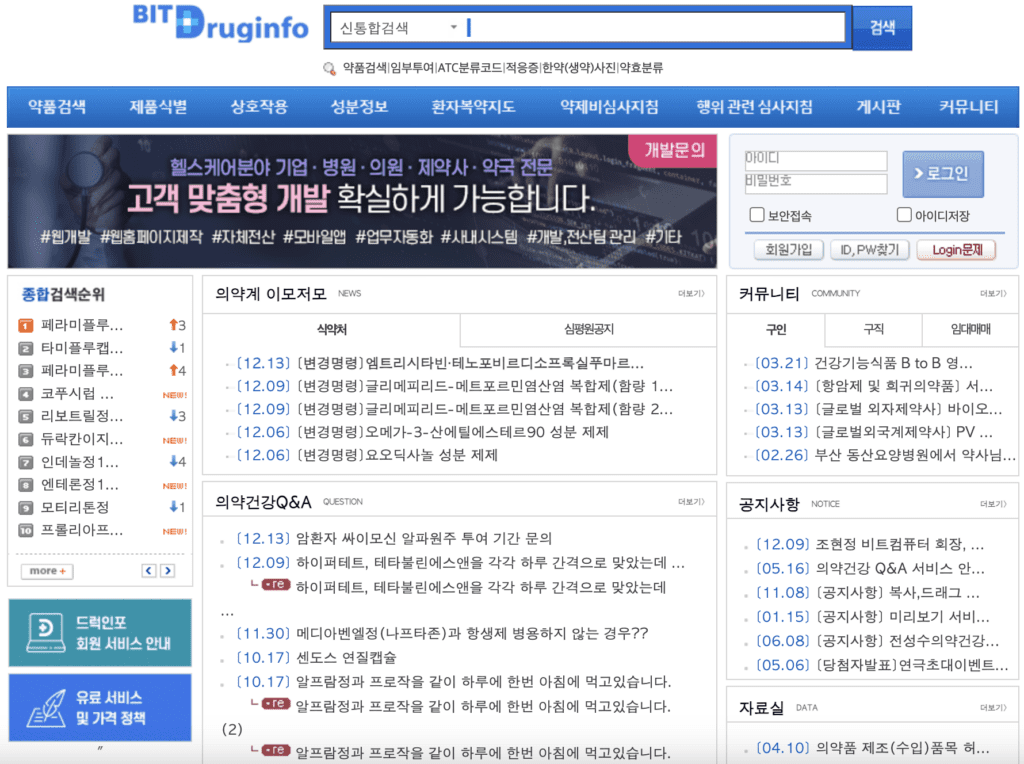
Task: Open the 신통합검색 search type dropdown
Action: pyautogui.click(x=398, y=27)
